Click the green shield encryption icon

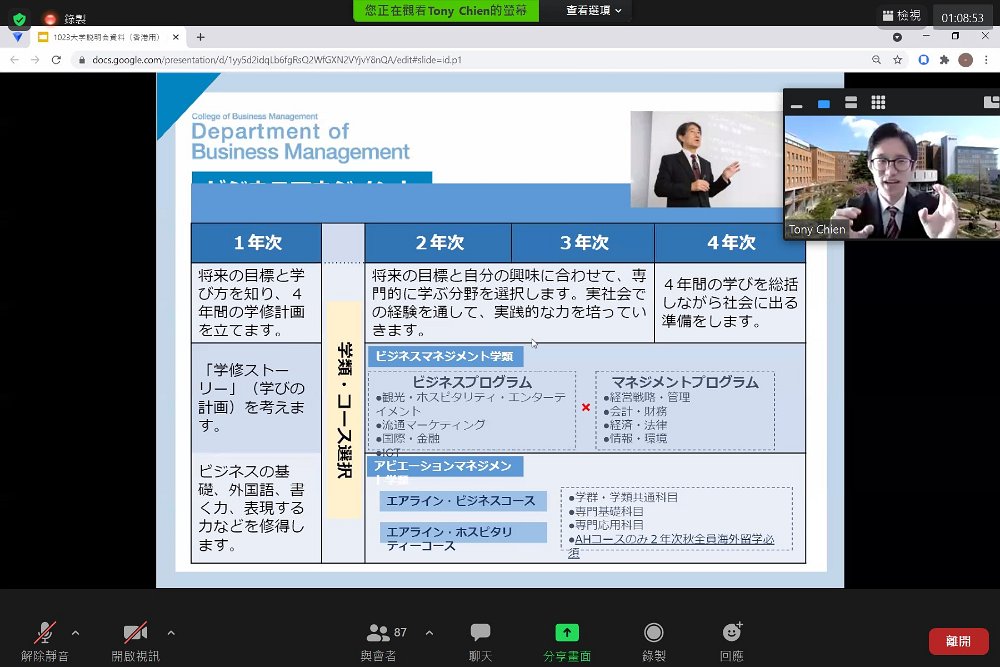[19, 19]
